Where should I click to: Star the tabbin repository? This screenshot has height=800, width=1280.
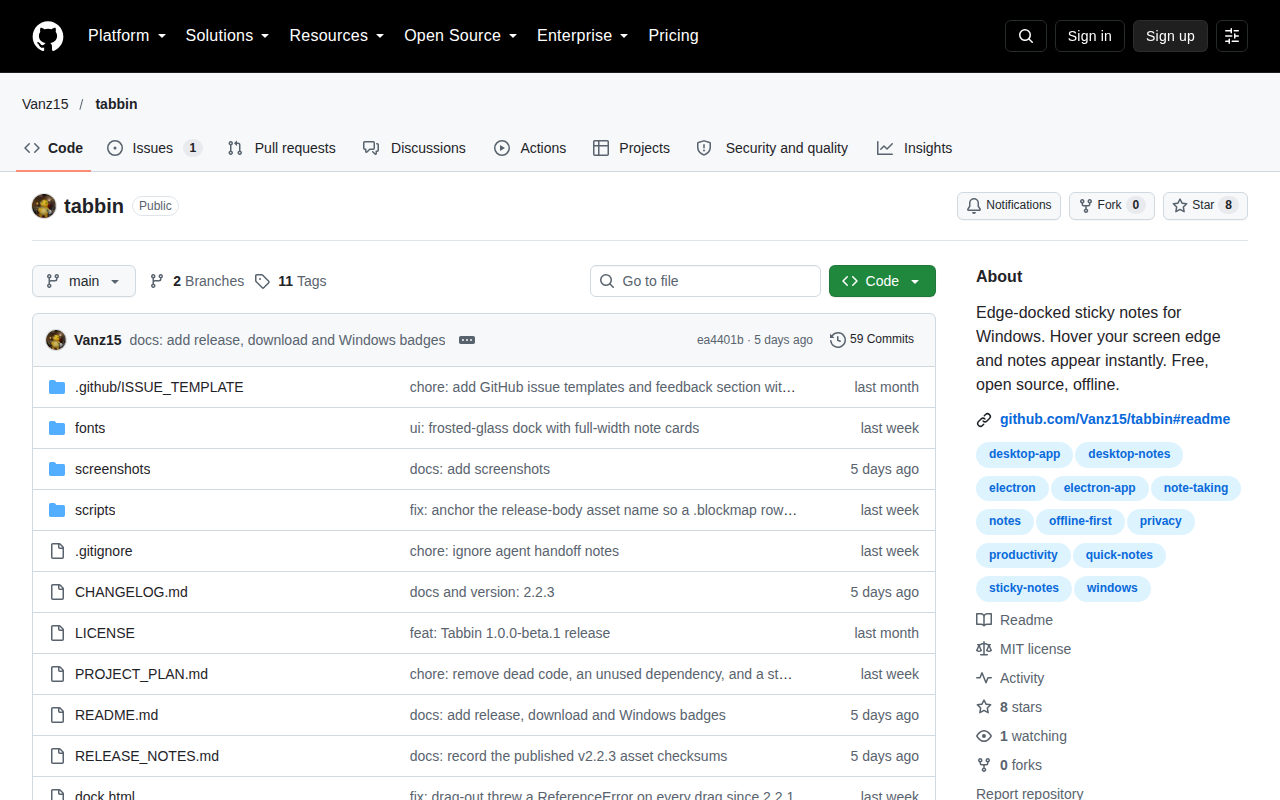[1205, 206]
